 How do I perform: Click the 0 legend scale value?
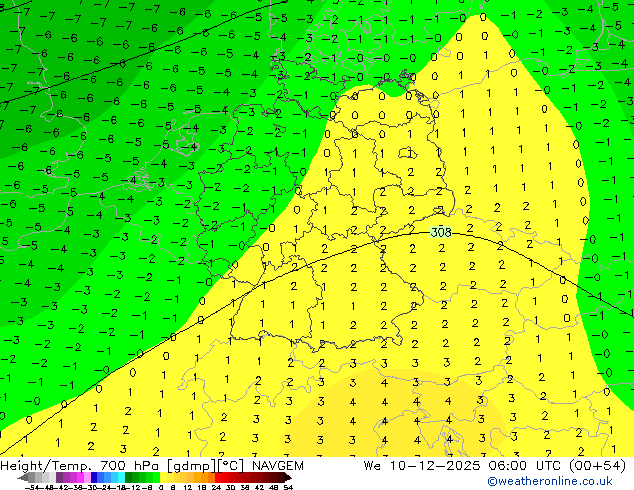(161, 488)
